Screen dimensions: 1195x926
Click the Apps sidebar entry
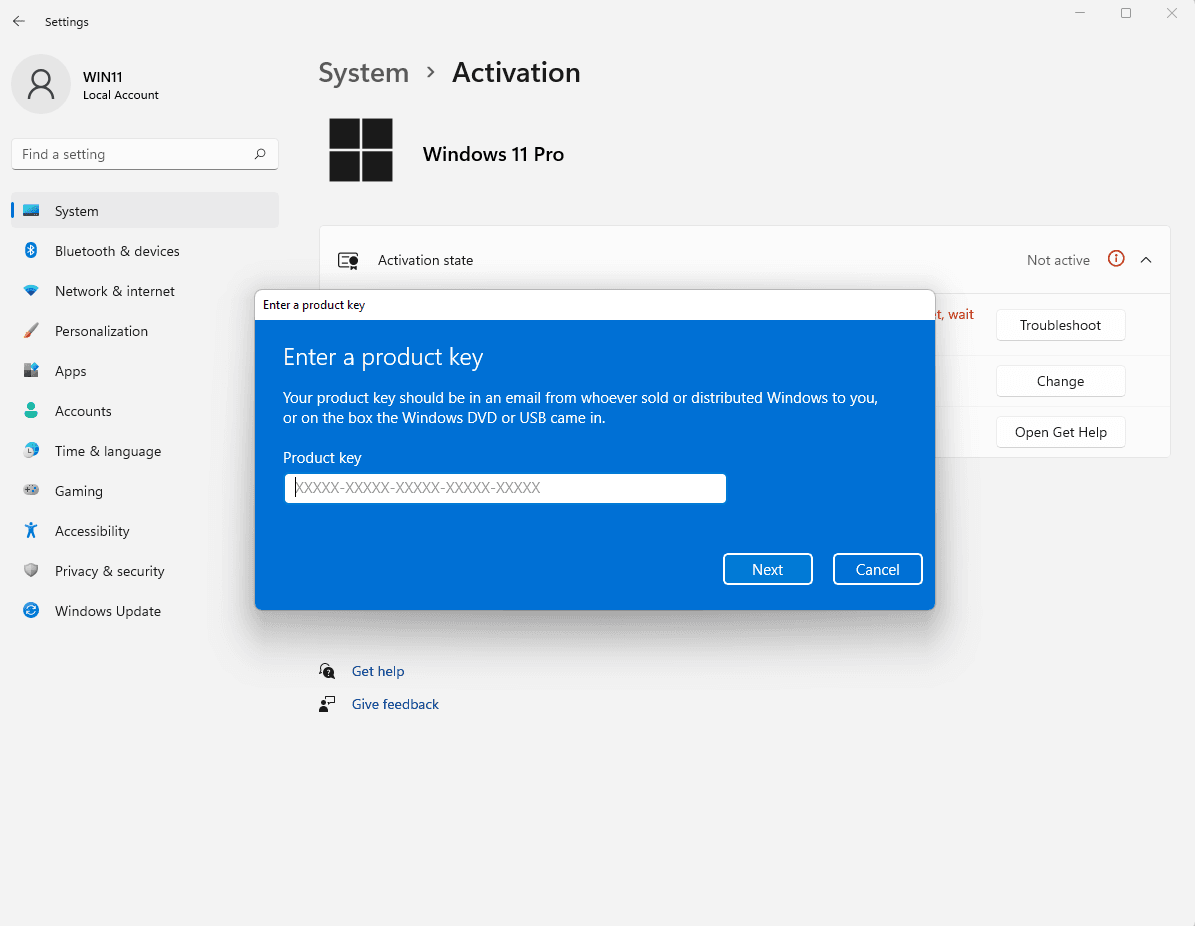(x=70, y=371)
